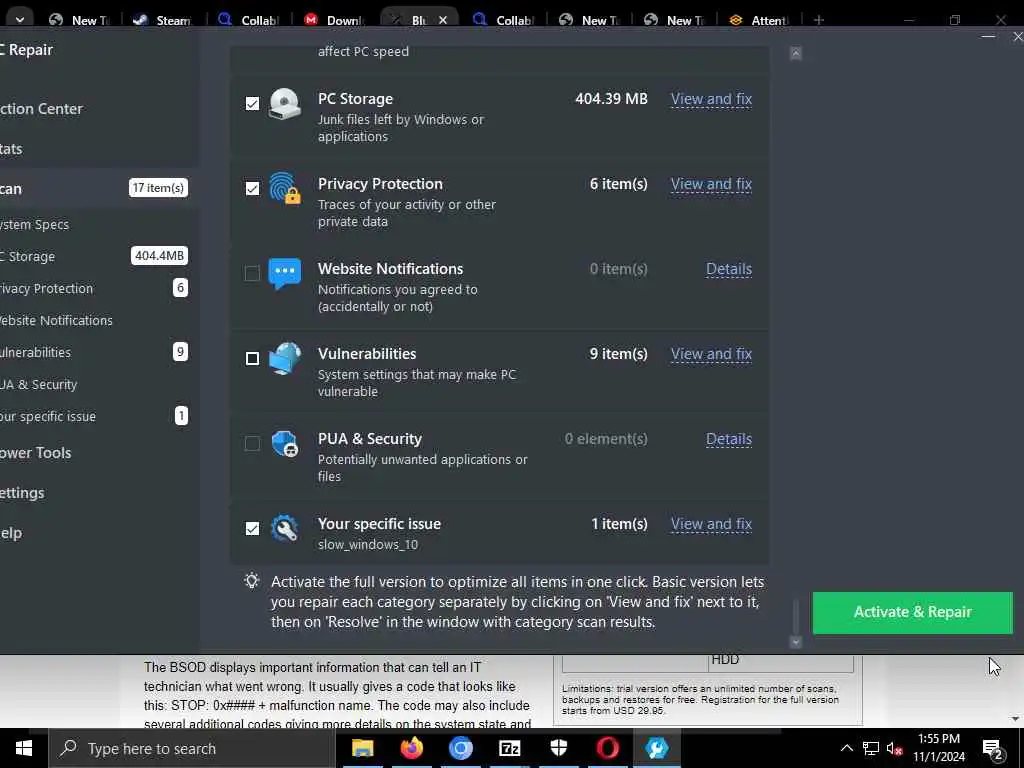Open the Windows Start menu
The image size is (1024, 768).
pos(24,748)
